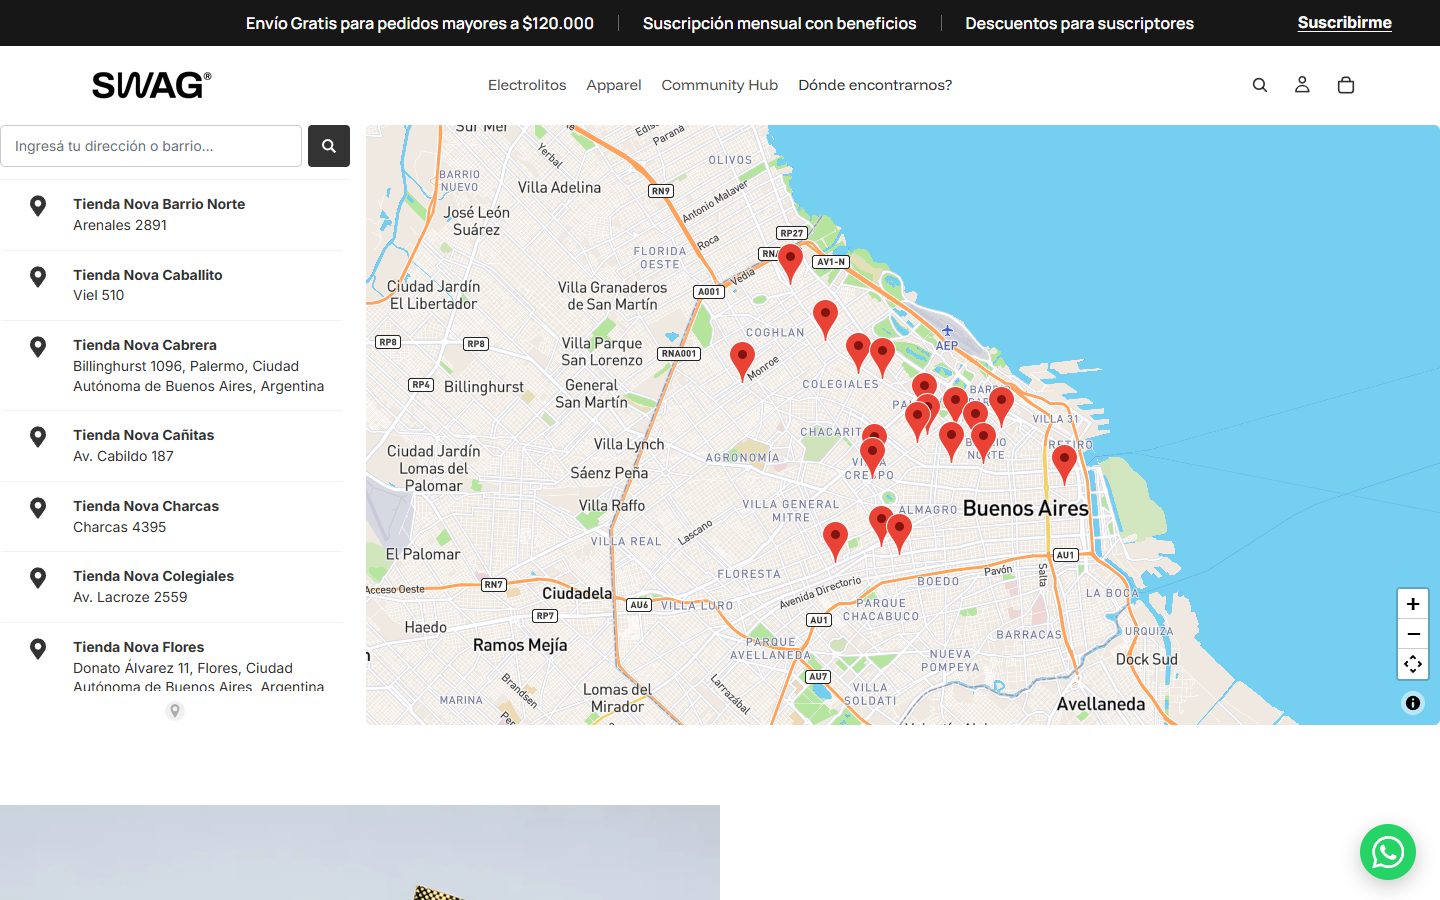Open the shopping bag cart icon
This screenshot has width=1440, height=900.
(x=1346, y=85)
